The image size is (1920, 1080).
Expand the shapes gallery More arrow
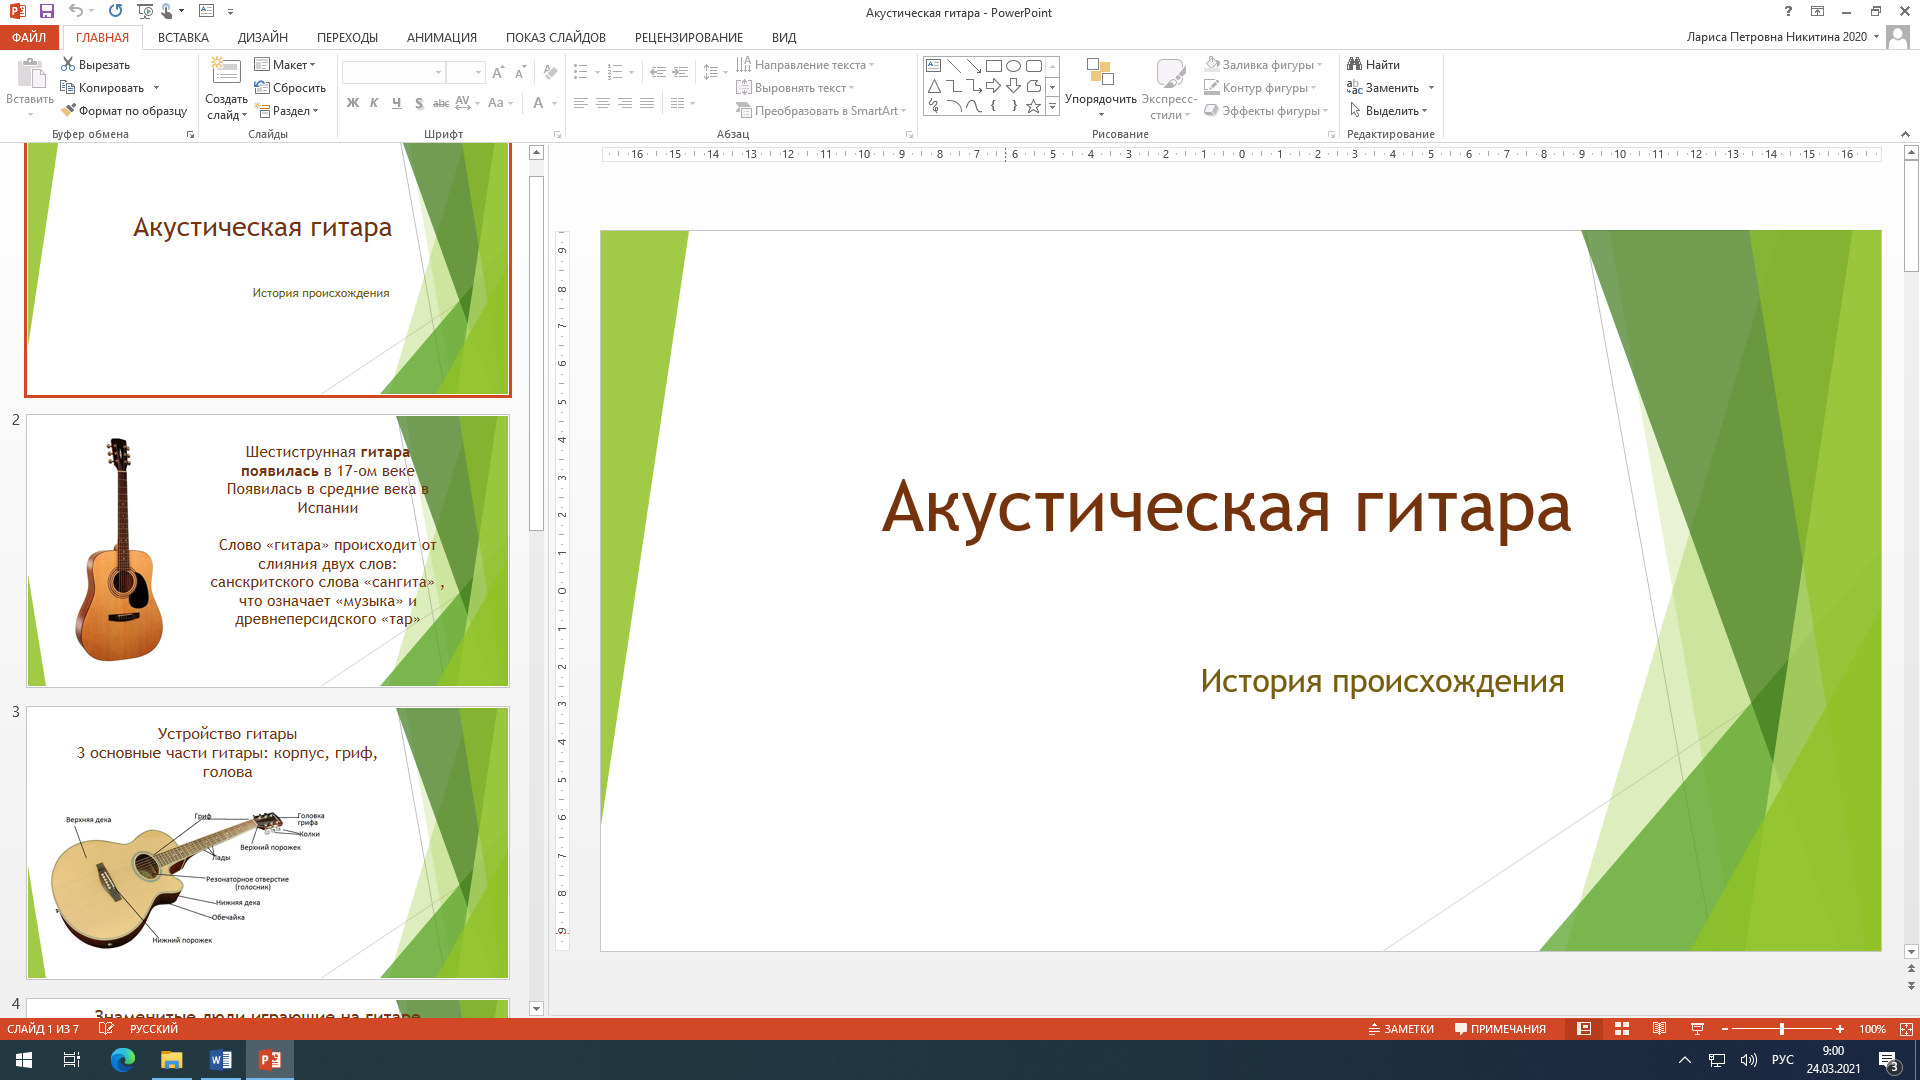point(1052,106)
